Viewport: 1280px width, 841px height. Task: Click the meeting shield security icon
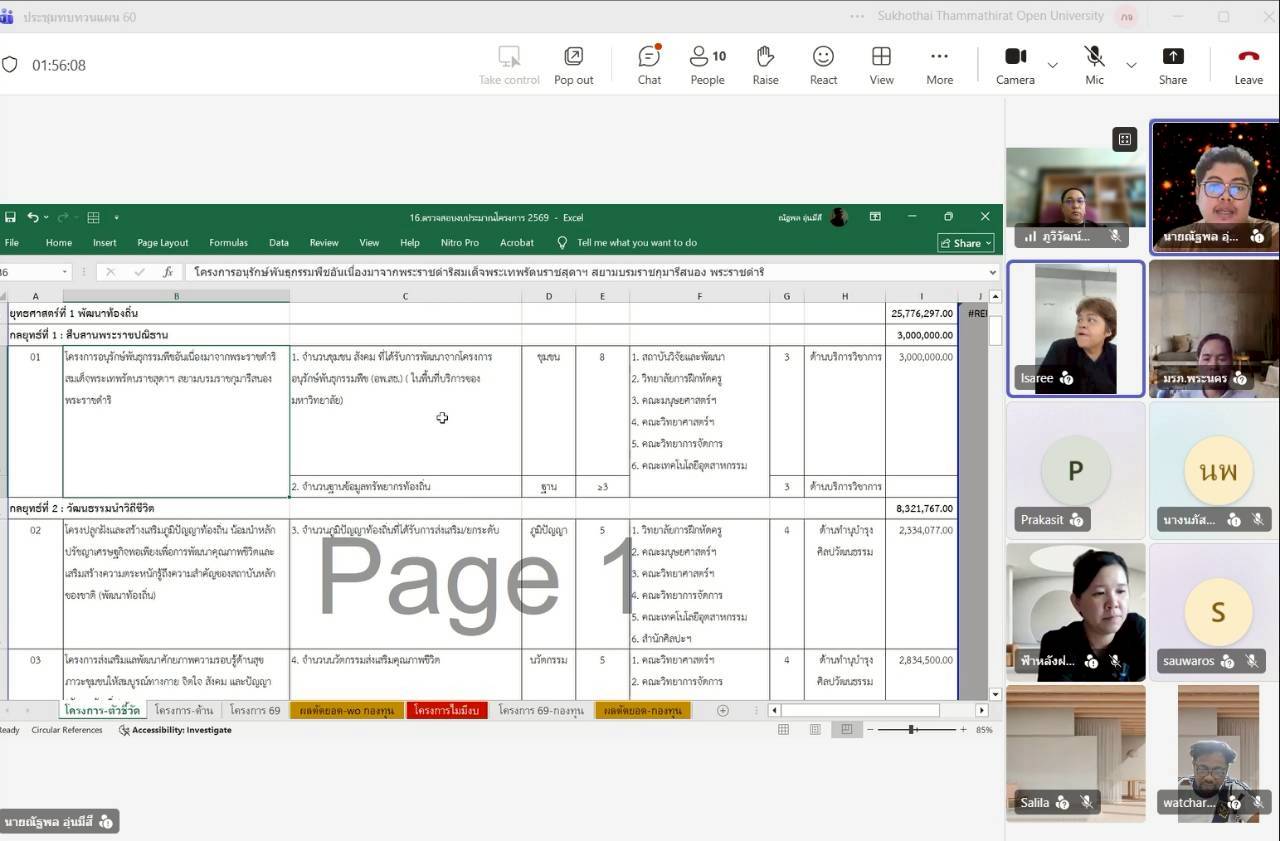pyautogui.click(x=10, y=65)
